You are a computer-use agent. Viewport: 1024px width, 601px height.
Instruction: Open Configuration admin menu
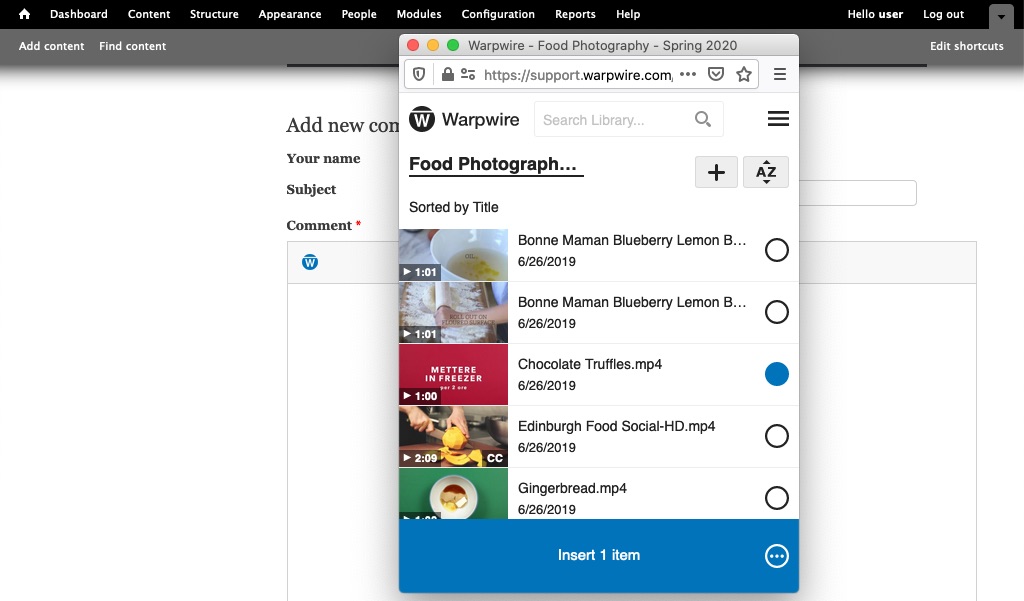(498, 14)
